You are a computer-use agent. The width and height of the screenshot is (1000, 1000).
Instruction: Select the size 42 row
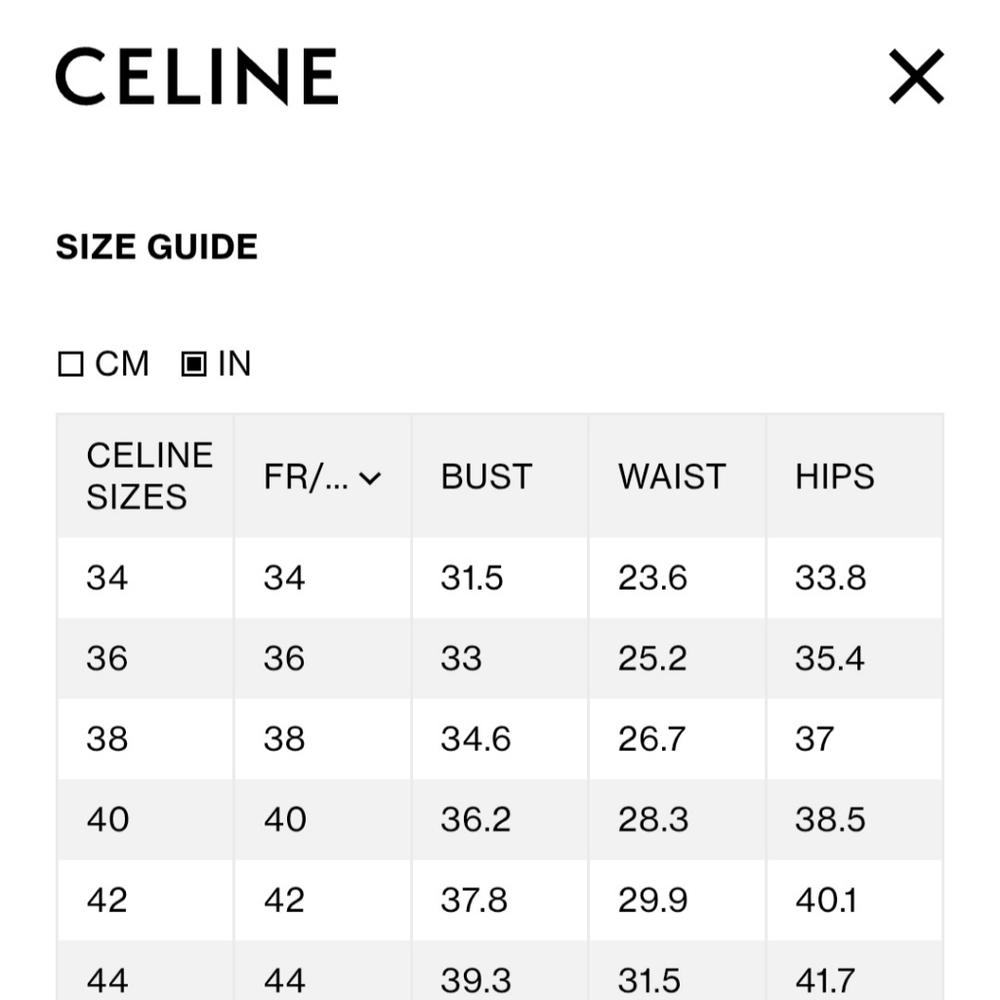[x=107, y=900]
